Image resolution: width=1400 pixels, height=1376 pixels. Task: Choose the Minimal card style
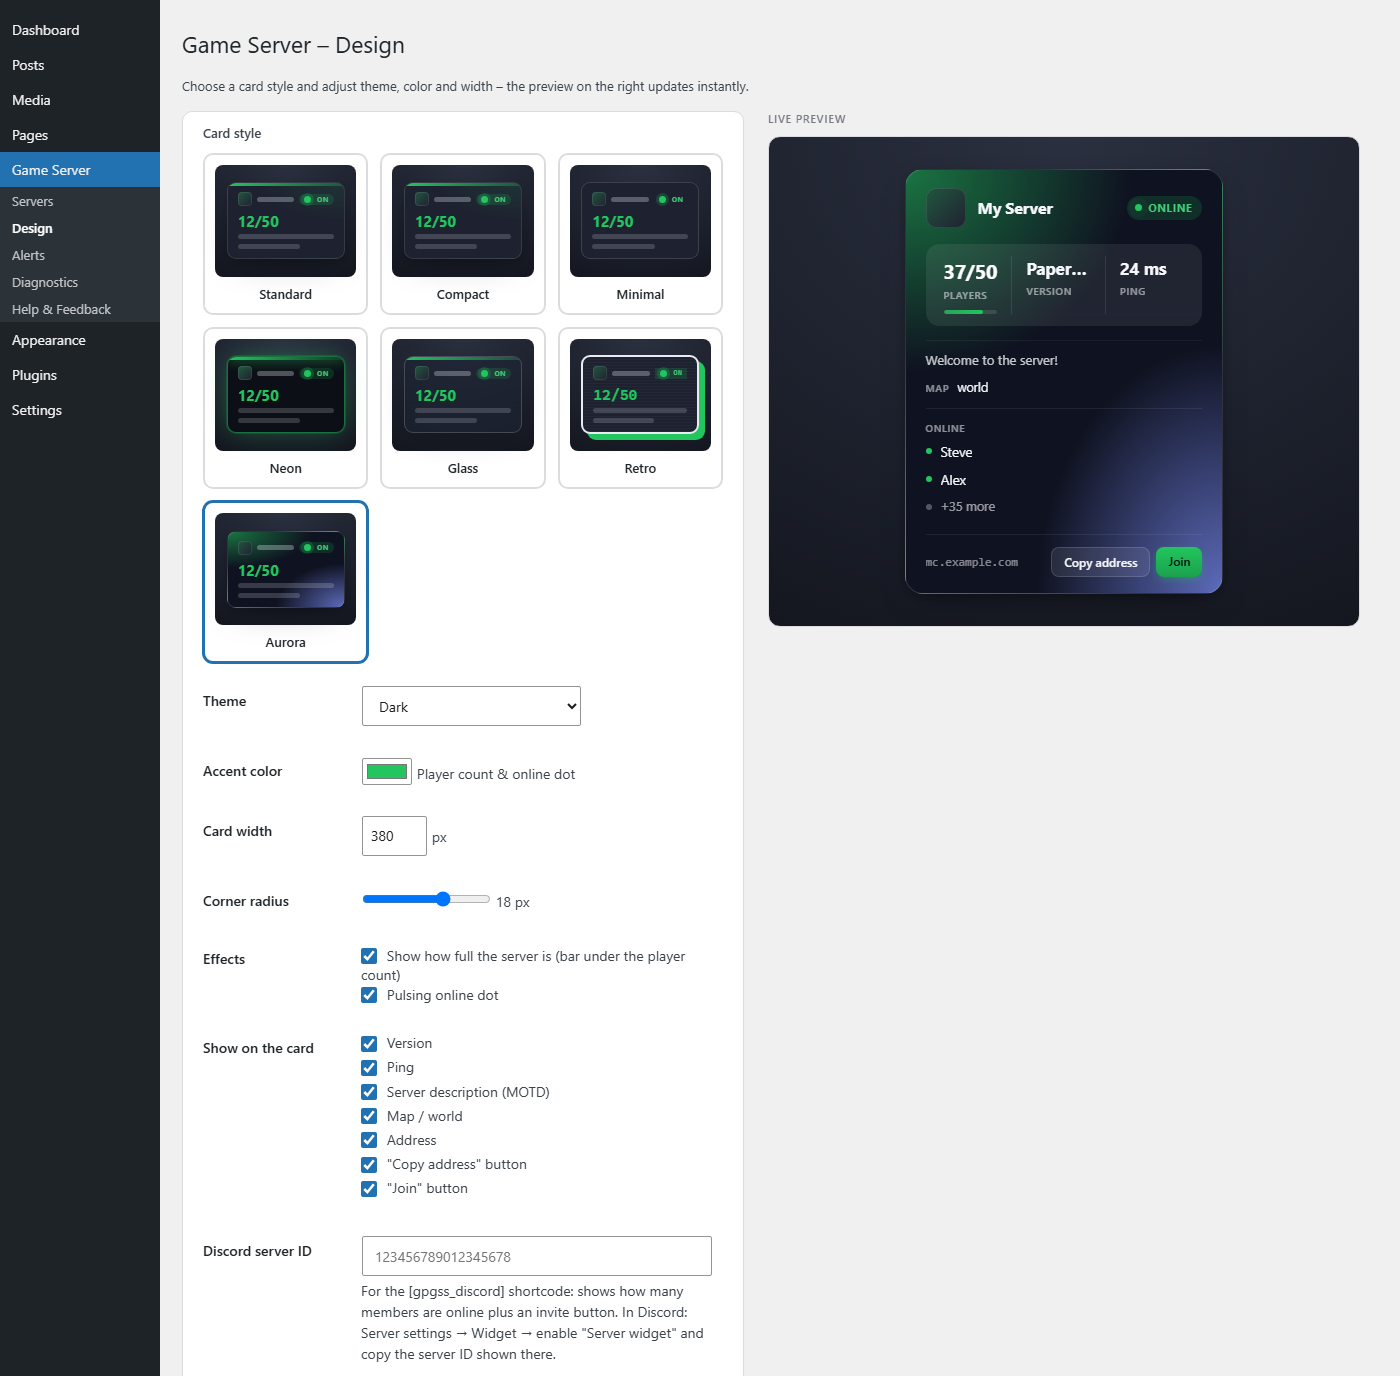click(x=640, y=234)
